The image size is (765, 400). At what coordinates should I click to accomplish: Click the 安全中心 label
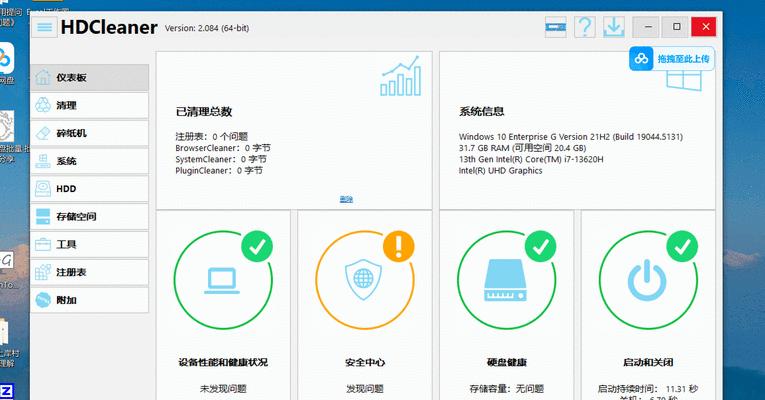point(365,362)
